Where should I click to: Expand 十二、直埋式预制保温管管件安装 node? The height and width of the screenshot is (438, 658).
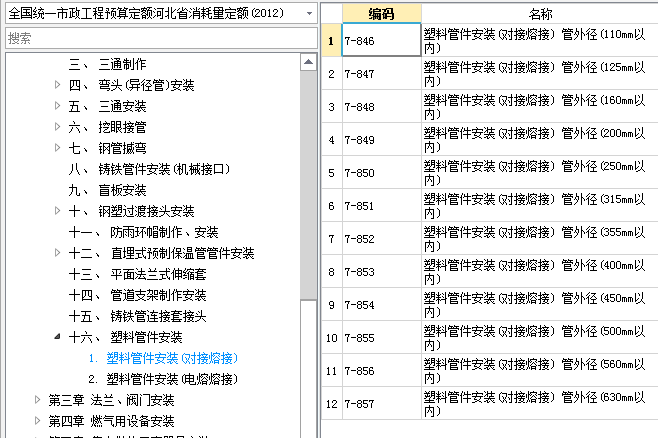57,253
